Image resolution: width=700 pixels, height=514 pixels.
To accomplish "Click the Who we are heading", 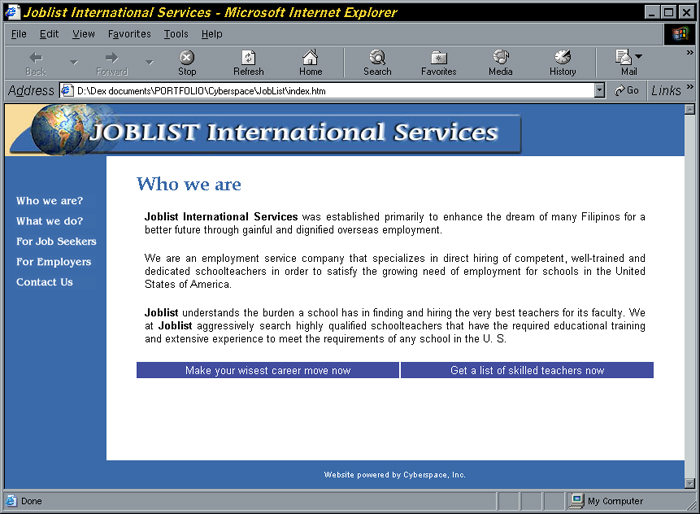I will [189, 184].
